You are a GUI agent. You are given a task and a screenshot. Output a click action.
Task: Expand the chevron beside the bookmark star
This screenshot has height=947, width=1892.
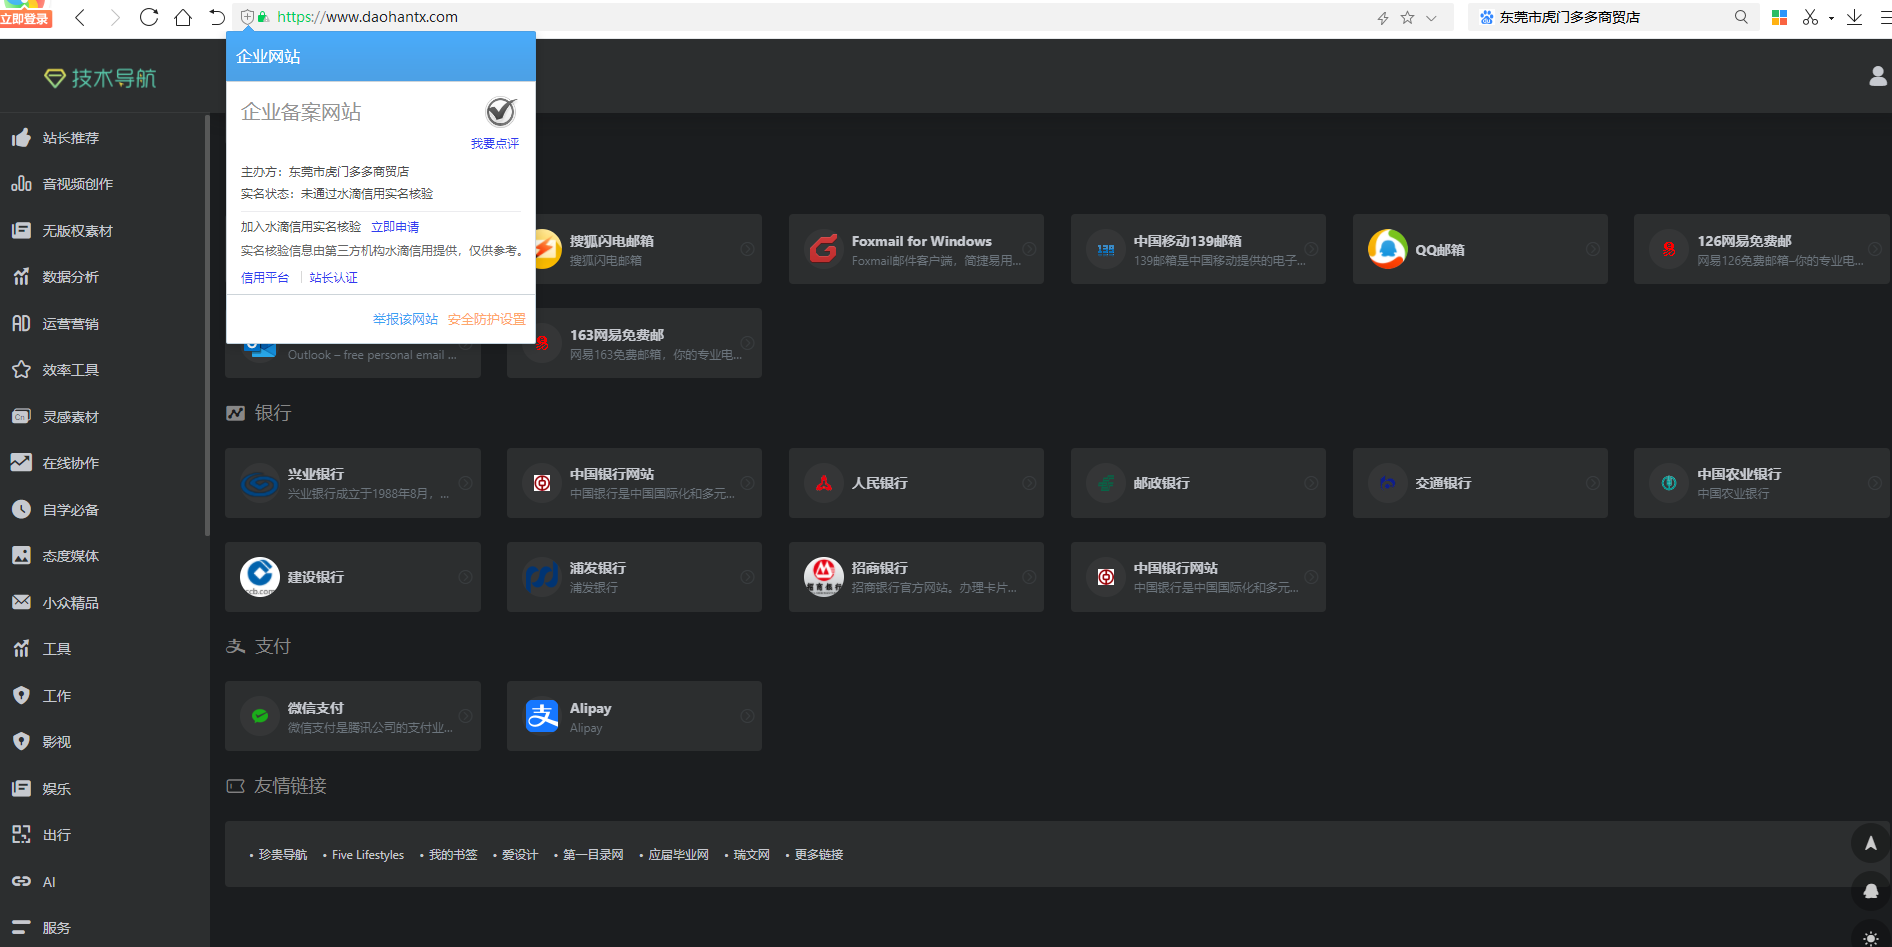pyautogui.click(x=1431, y=18)
